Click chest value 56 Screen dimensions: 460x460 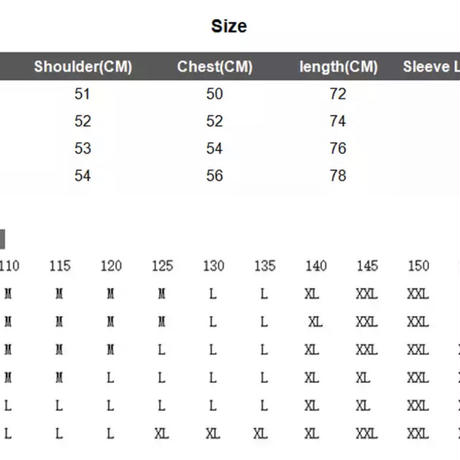click(x=214, y=176)
